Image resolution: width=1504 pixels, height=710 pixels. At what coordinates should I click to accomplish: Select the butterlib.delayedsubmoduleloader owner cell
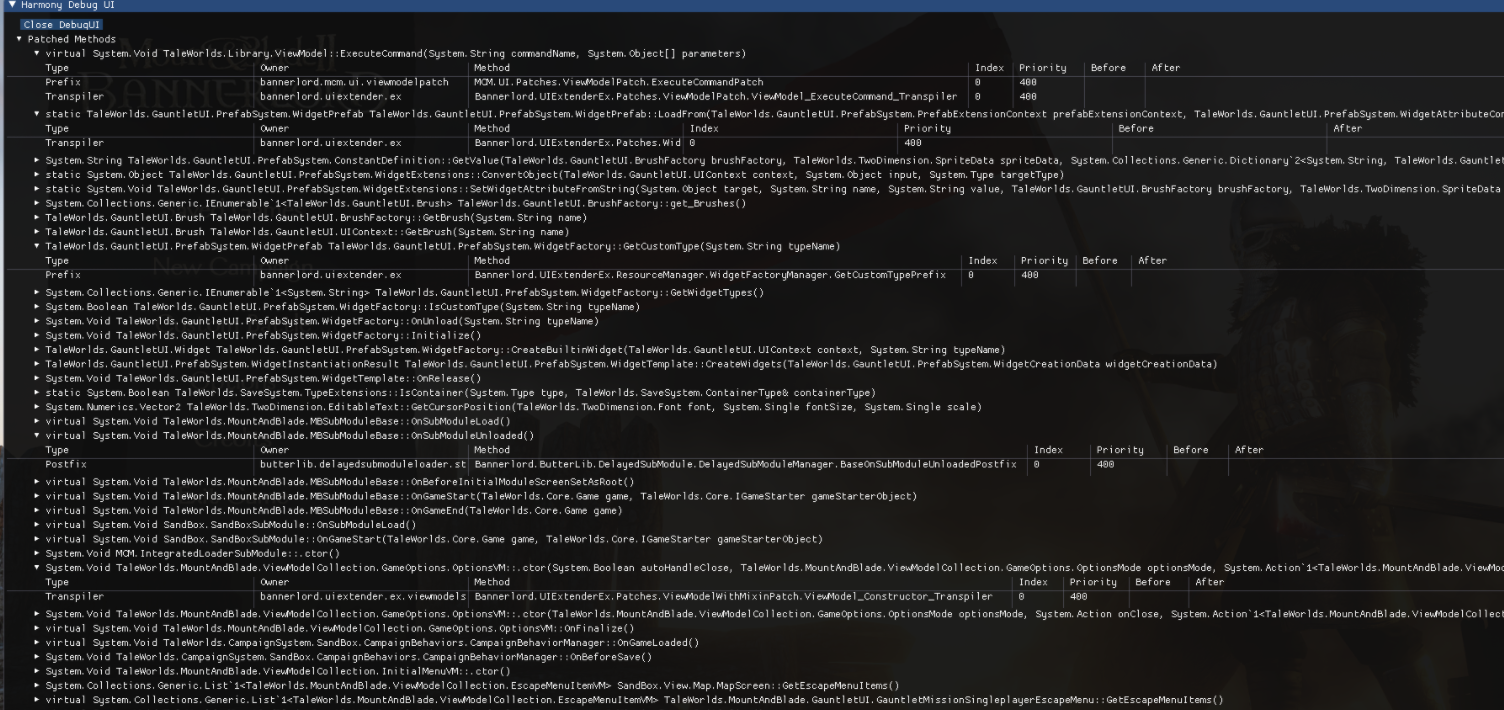click(363, 464)
